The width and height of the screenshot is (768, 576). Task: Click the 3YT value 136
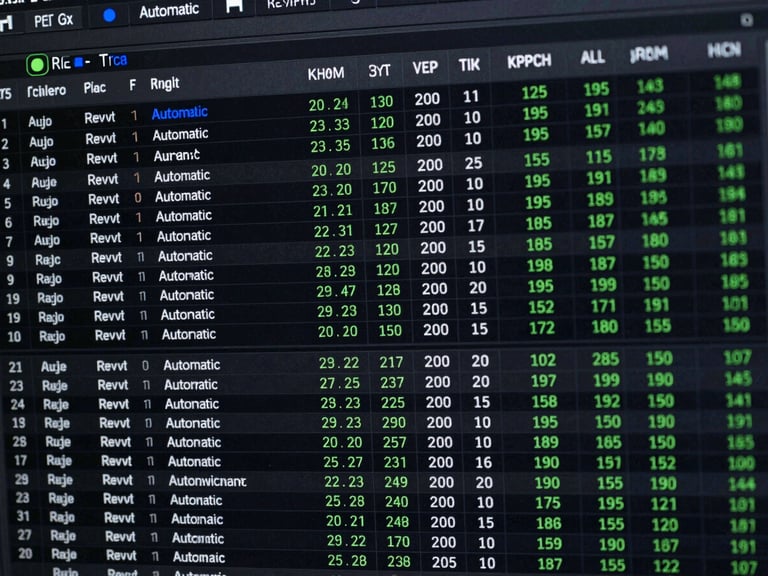[383, 144]
